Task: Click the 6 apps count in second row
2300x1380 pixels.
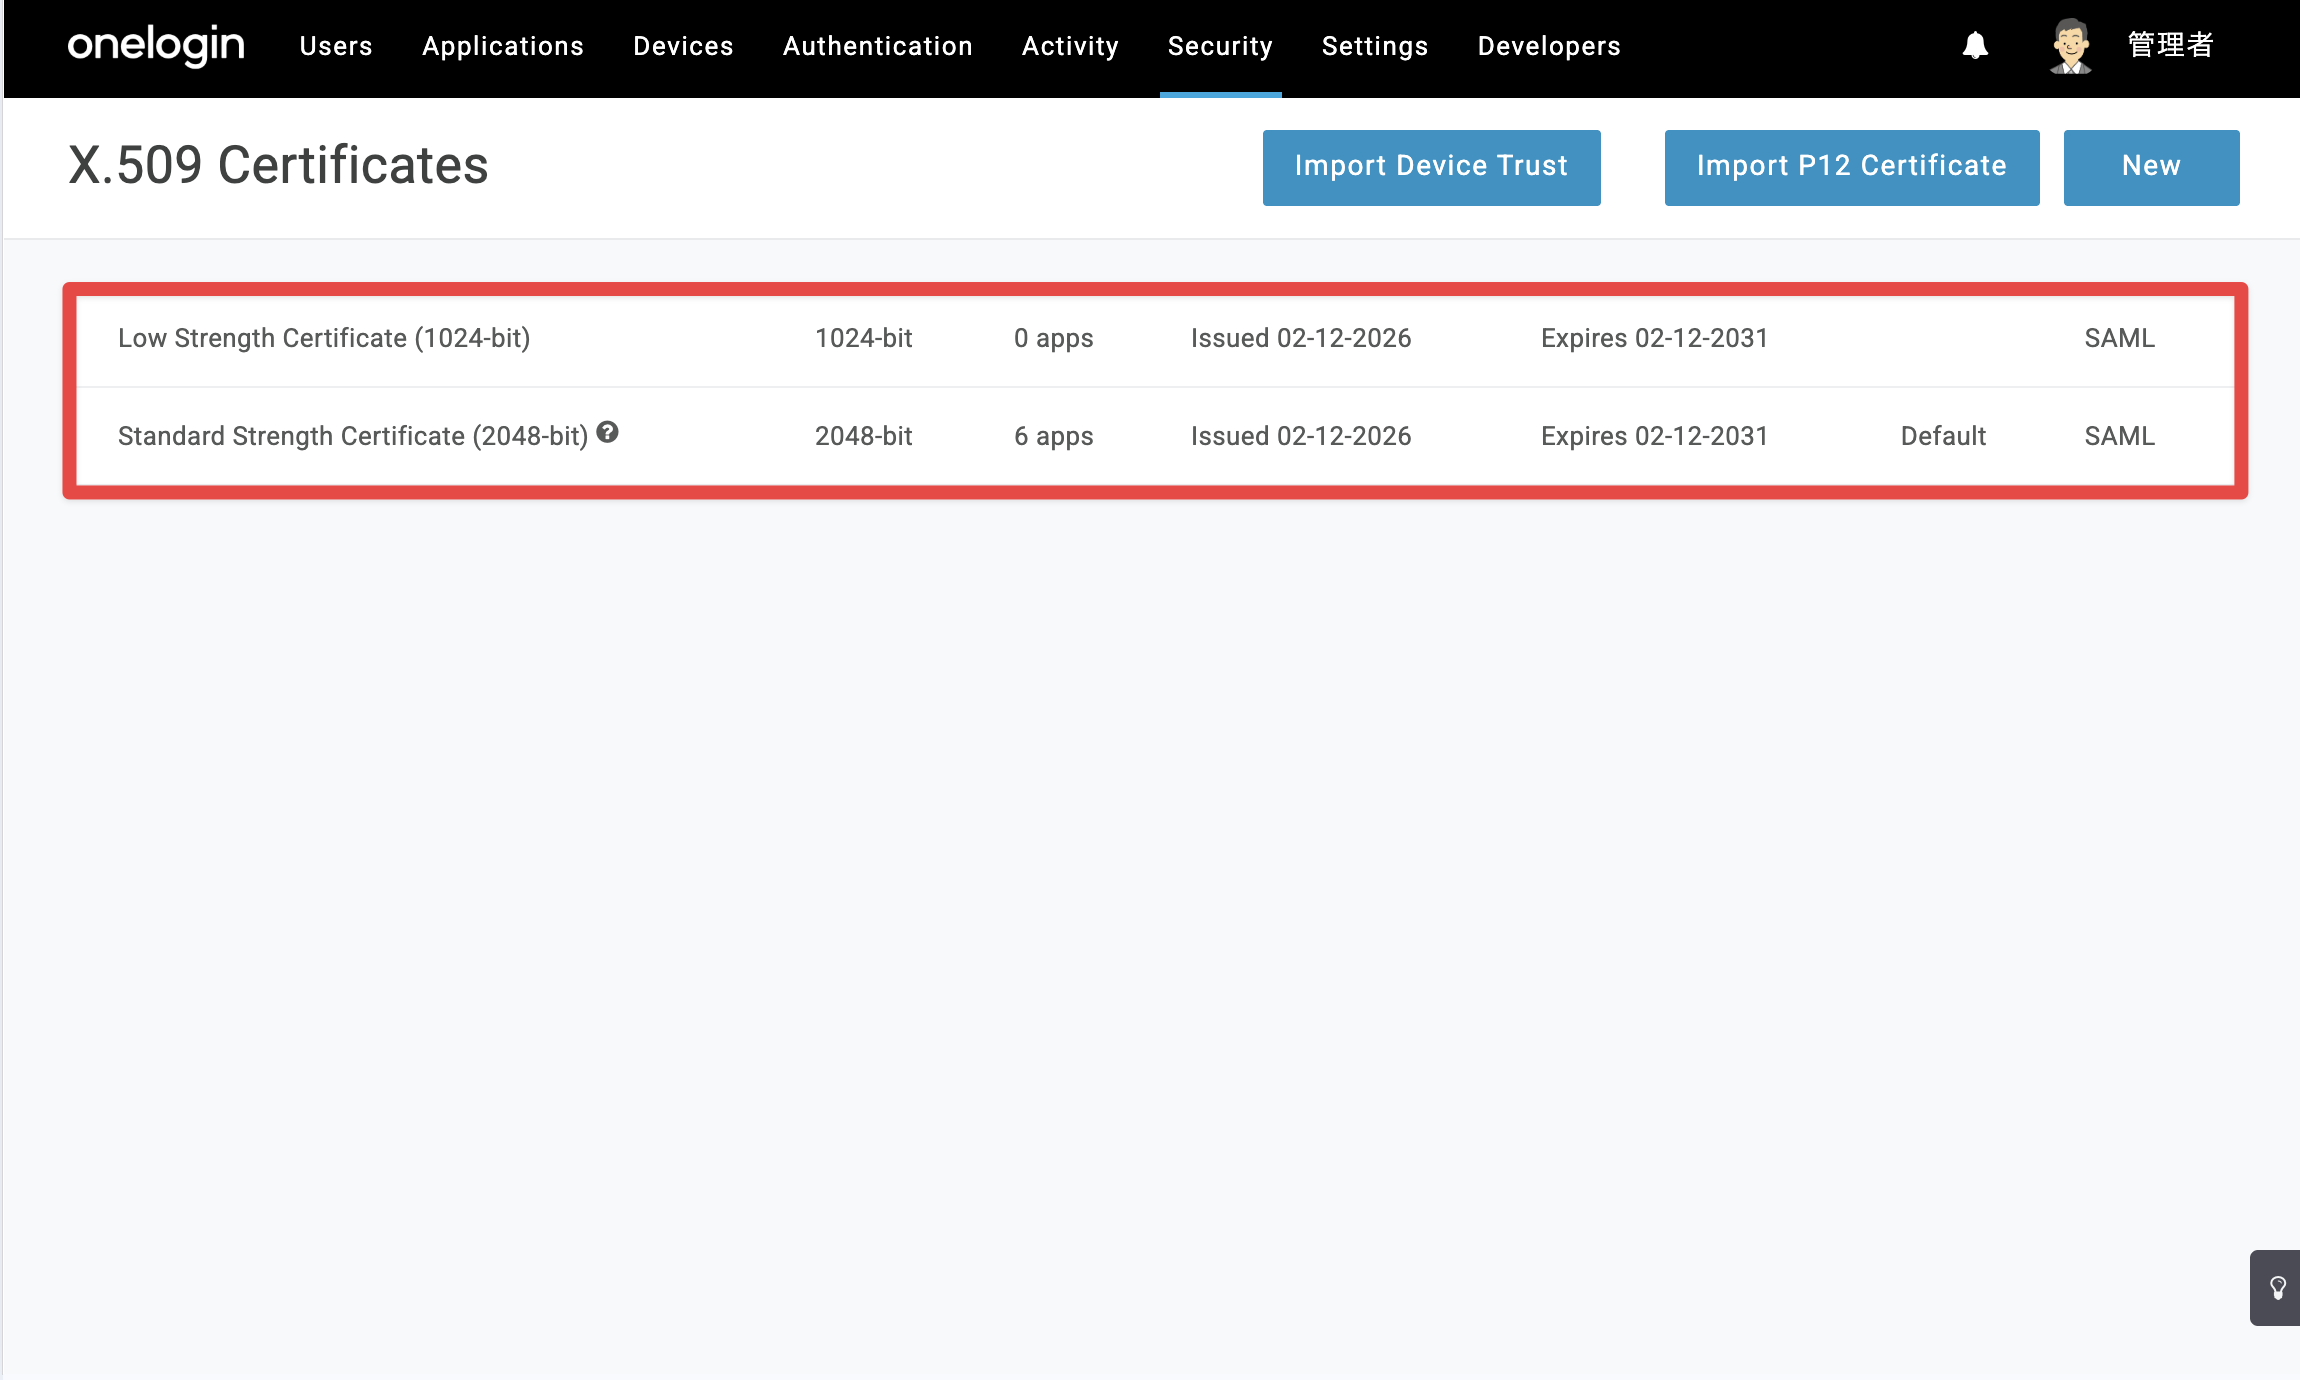Action: [1053, 436]
